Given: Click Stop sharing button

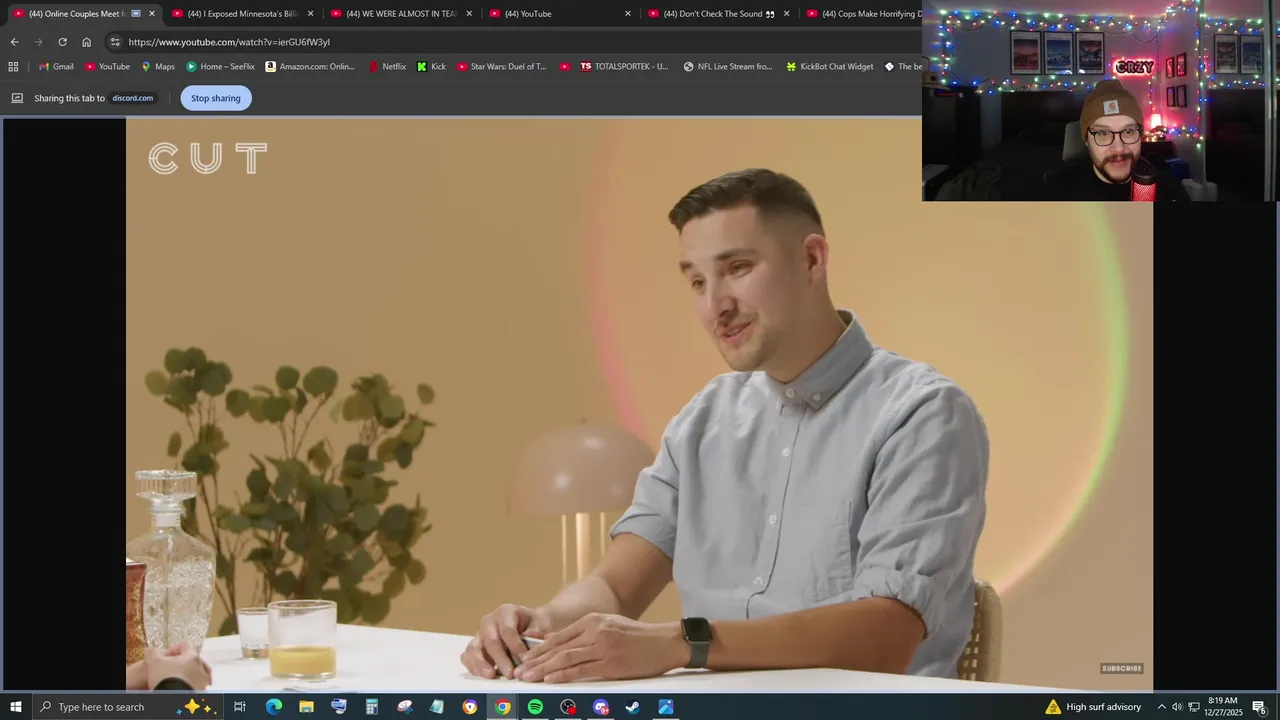Looking at the screenshot, I should tap(216, 98).
